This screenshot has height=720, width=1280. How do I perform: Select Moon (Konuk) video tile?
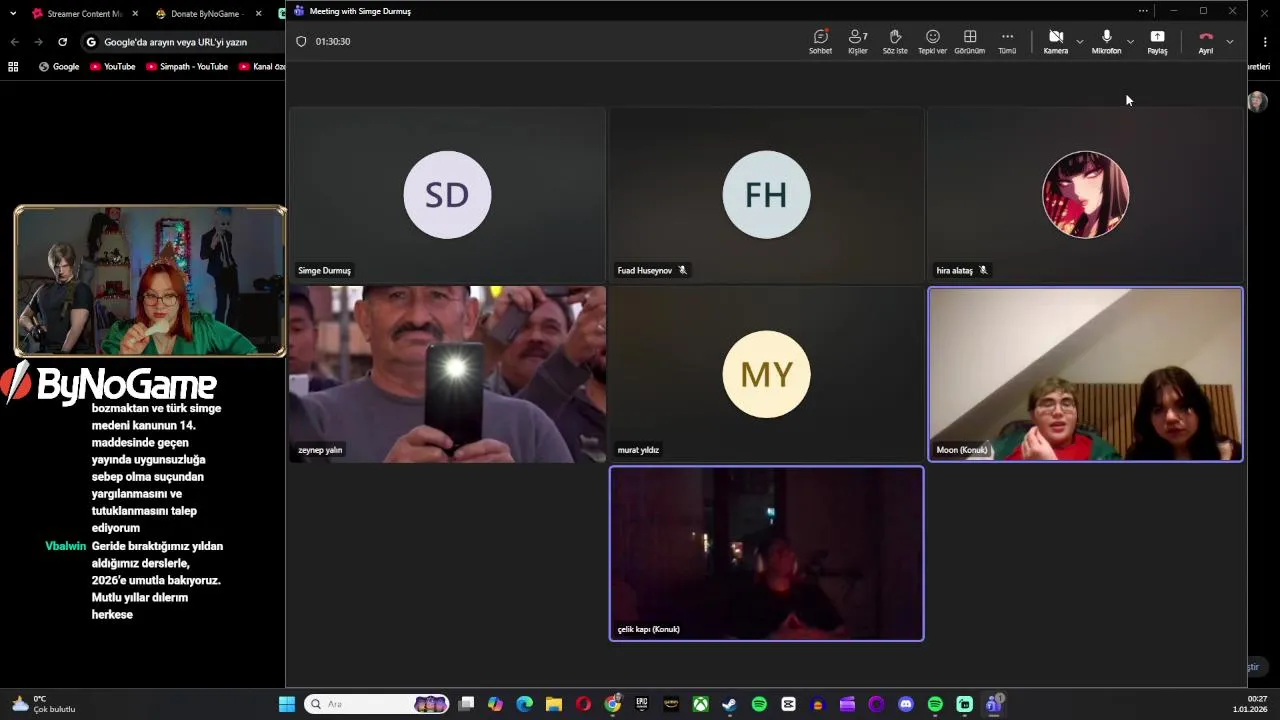point(1085,374)
